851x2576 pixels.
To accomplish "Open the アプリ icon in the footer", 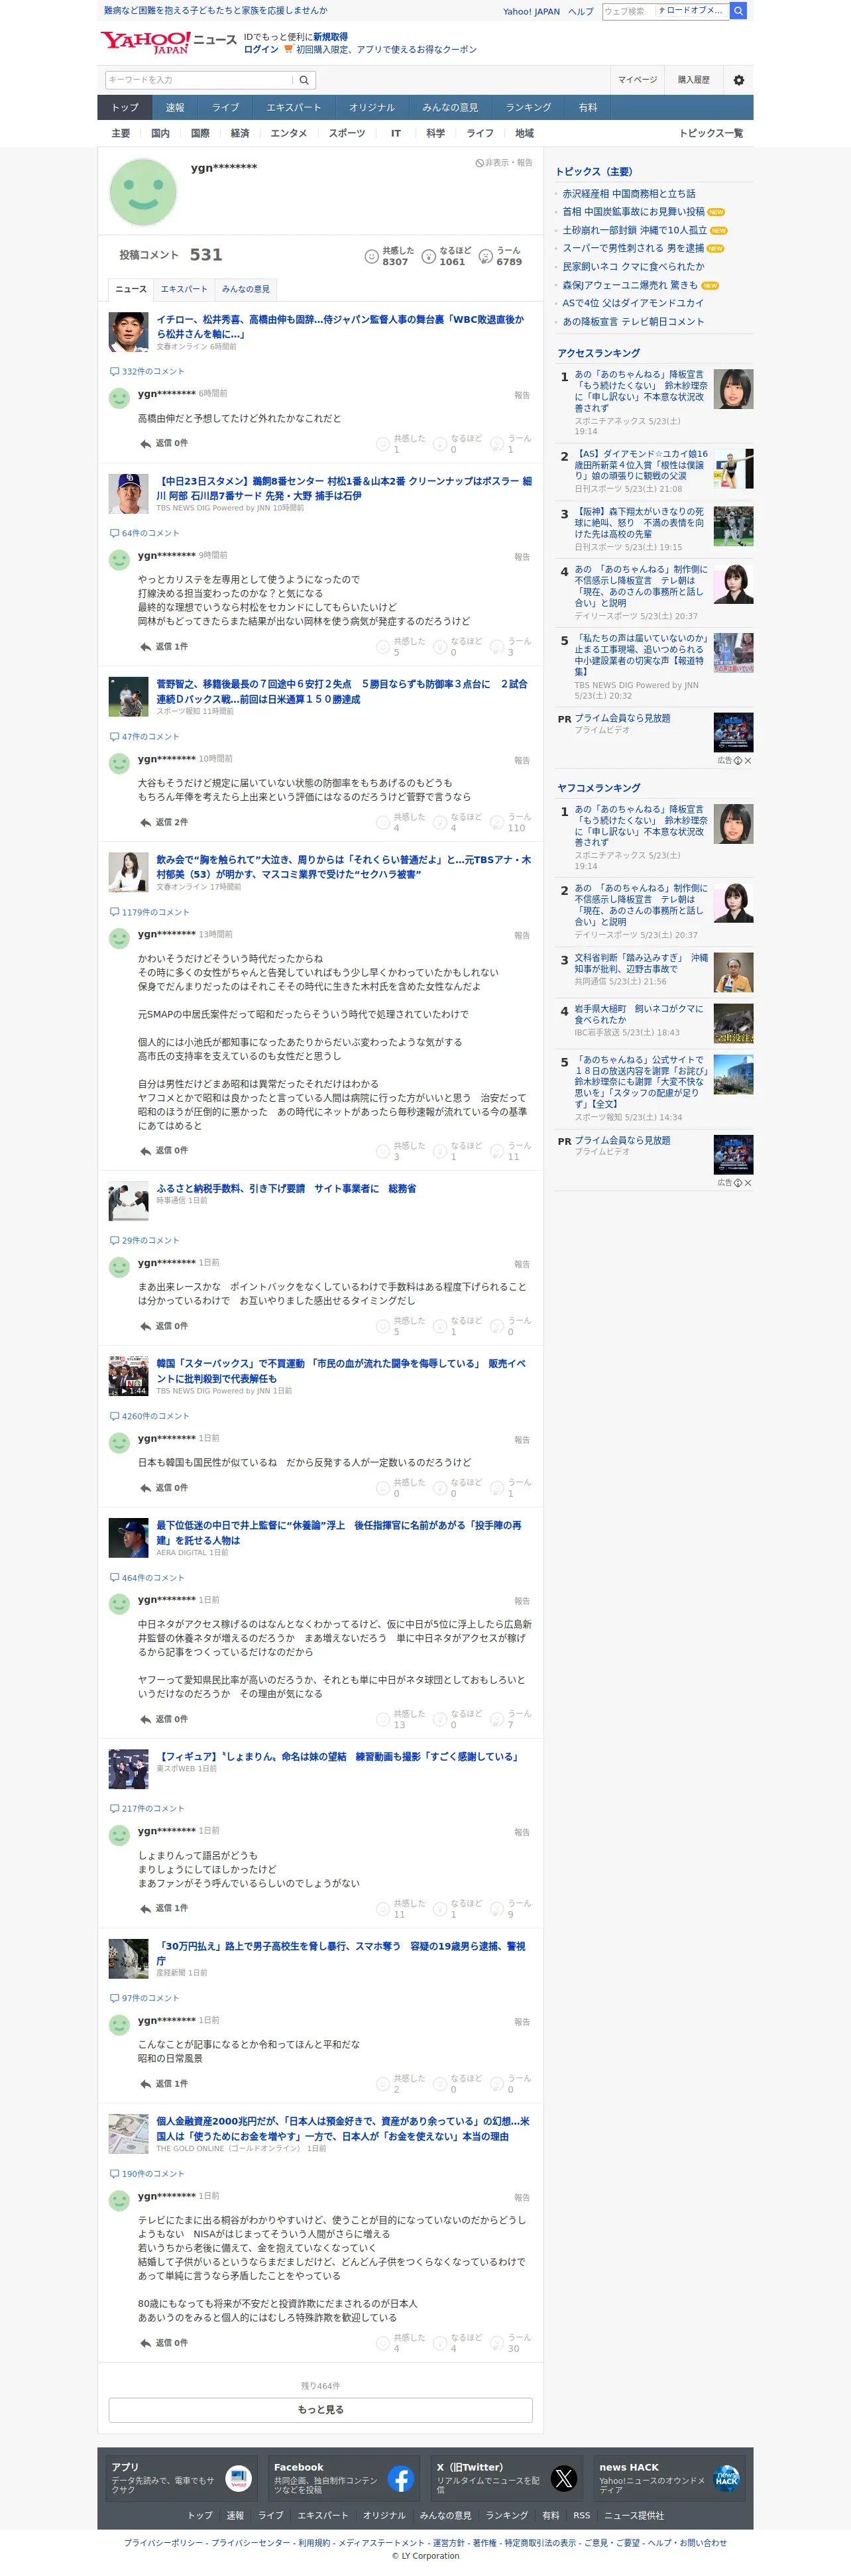I will click(238, 2479).
